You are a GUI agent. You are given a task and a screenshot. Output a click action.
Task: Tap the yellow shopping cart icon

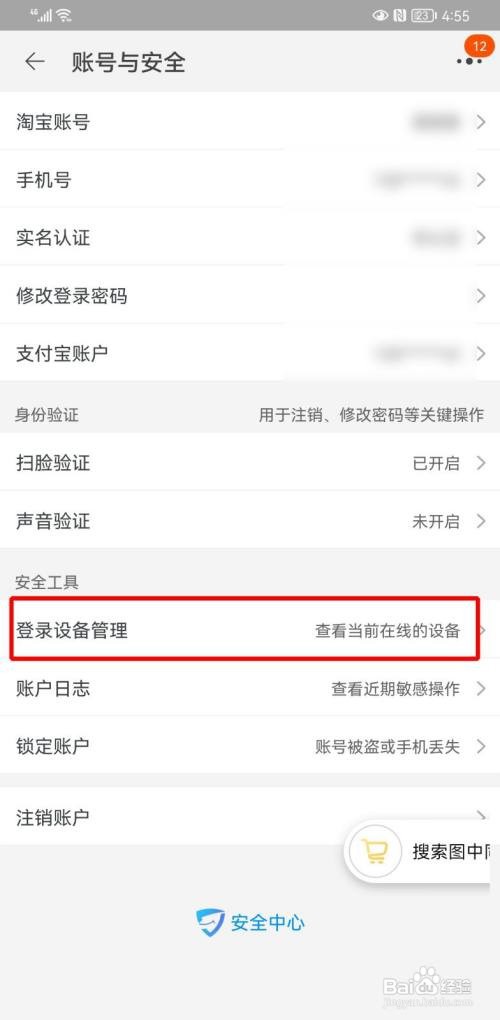374,852
